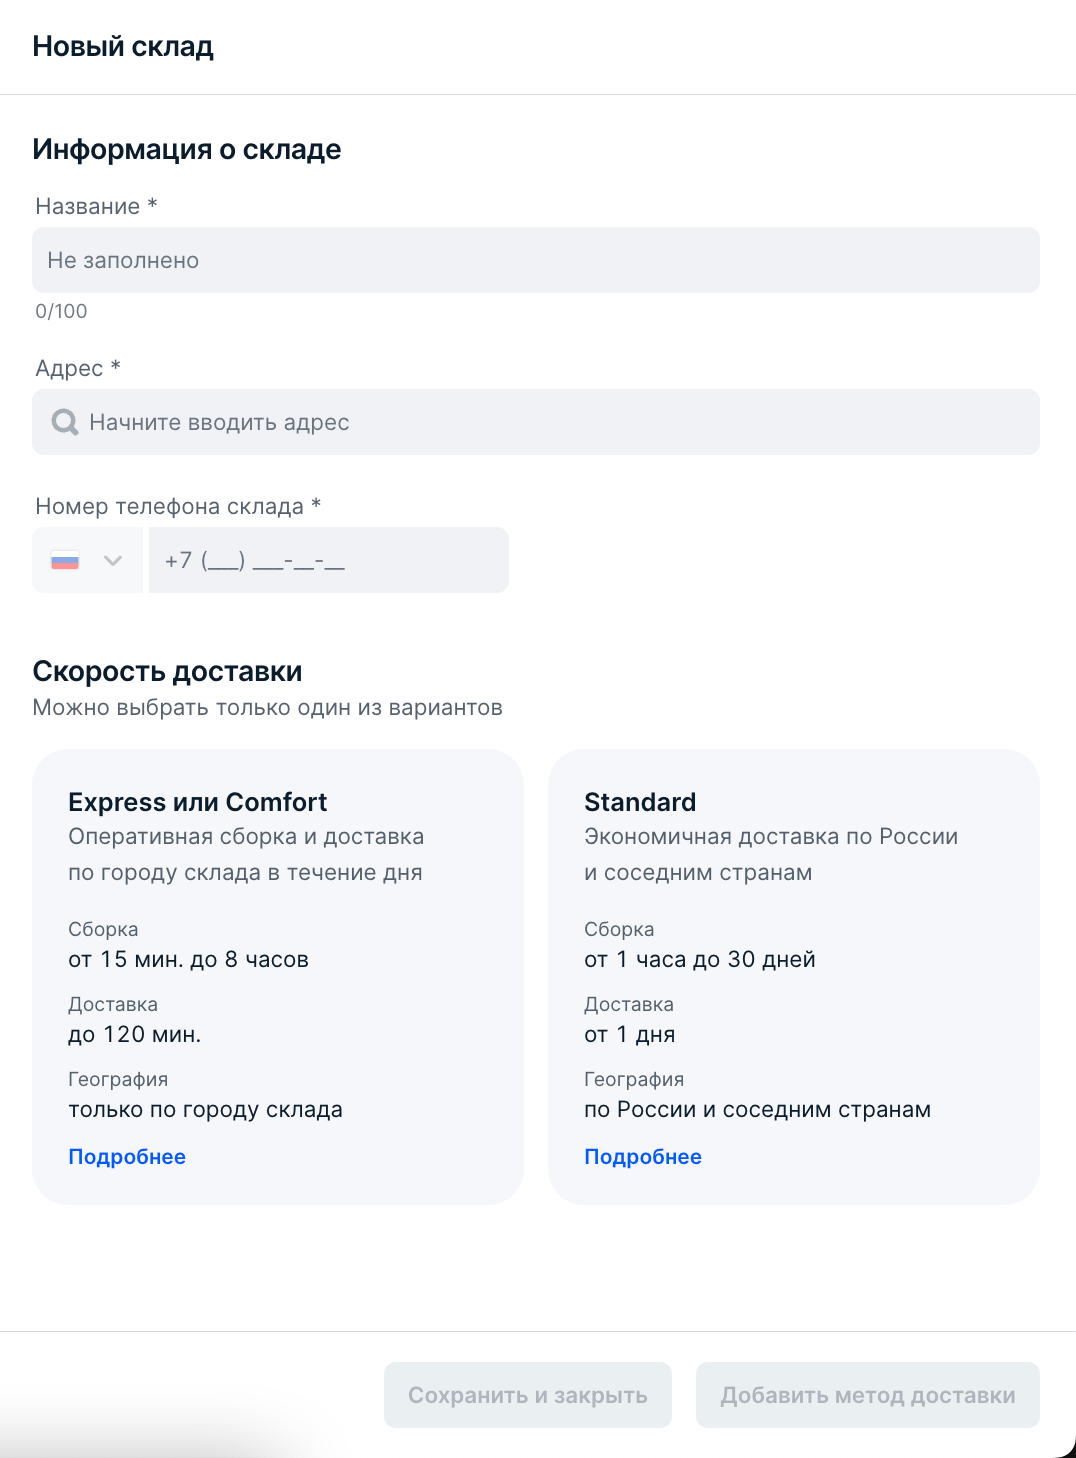
Task: Click the Информация о складе heading
Action: point(187,149)
